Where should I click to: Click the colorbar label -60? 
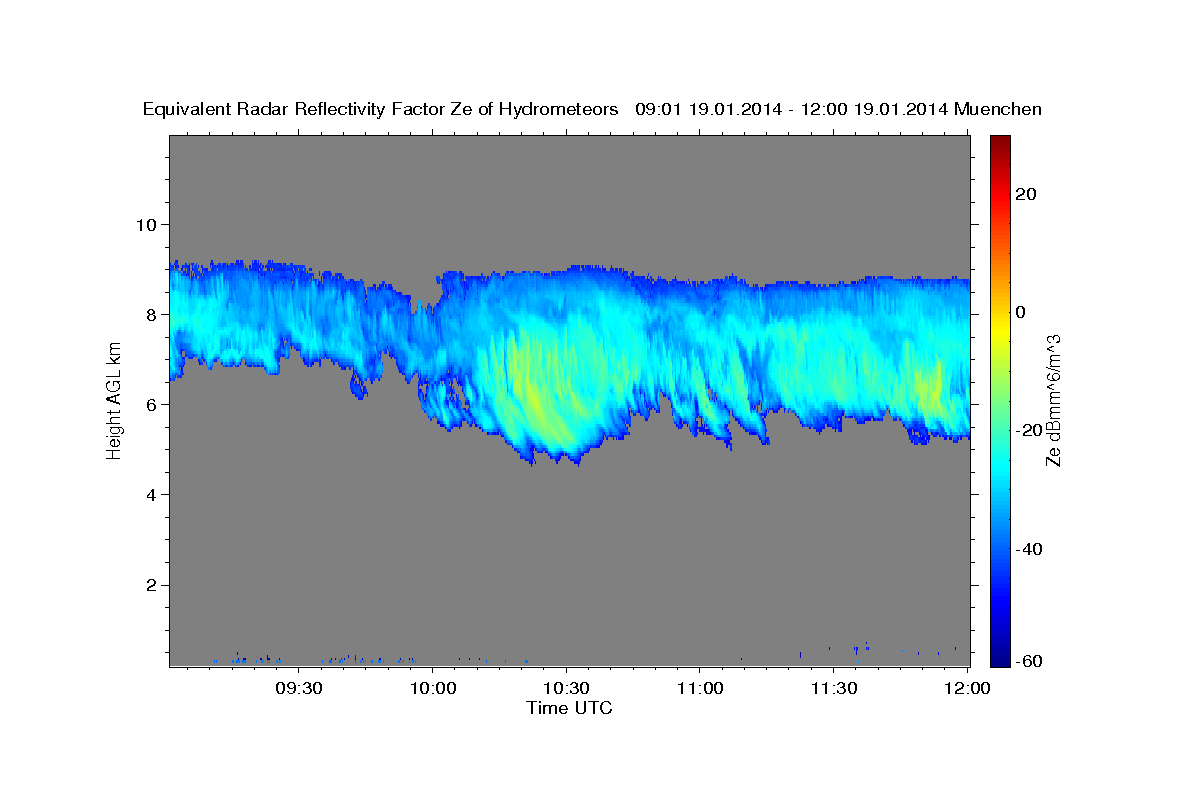(1030, 662)
